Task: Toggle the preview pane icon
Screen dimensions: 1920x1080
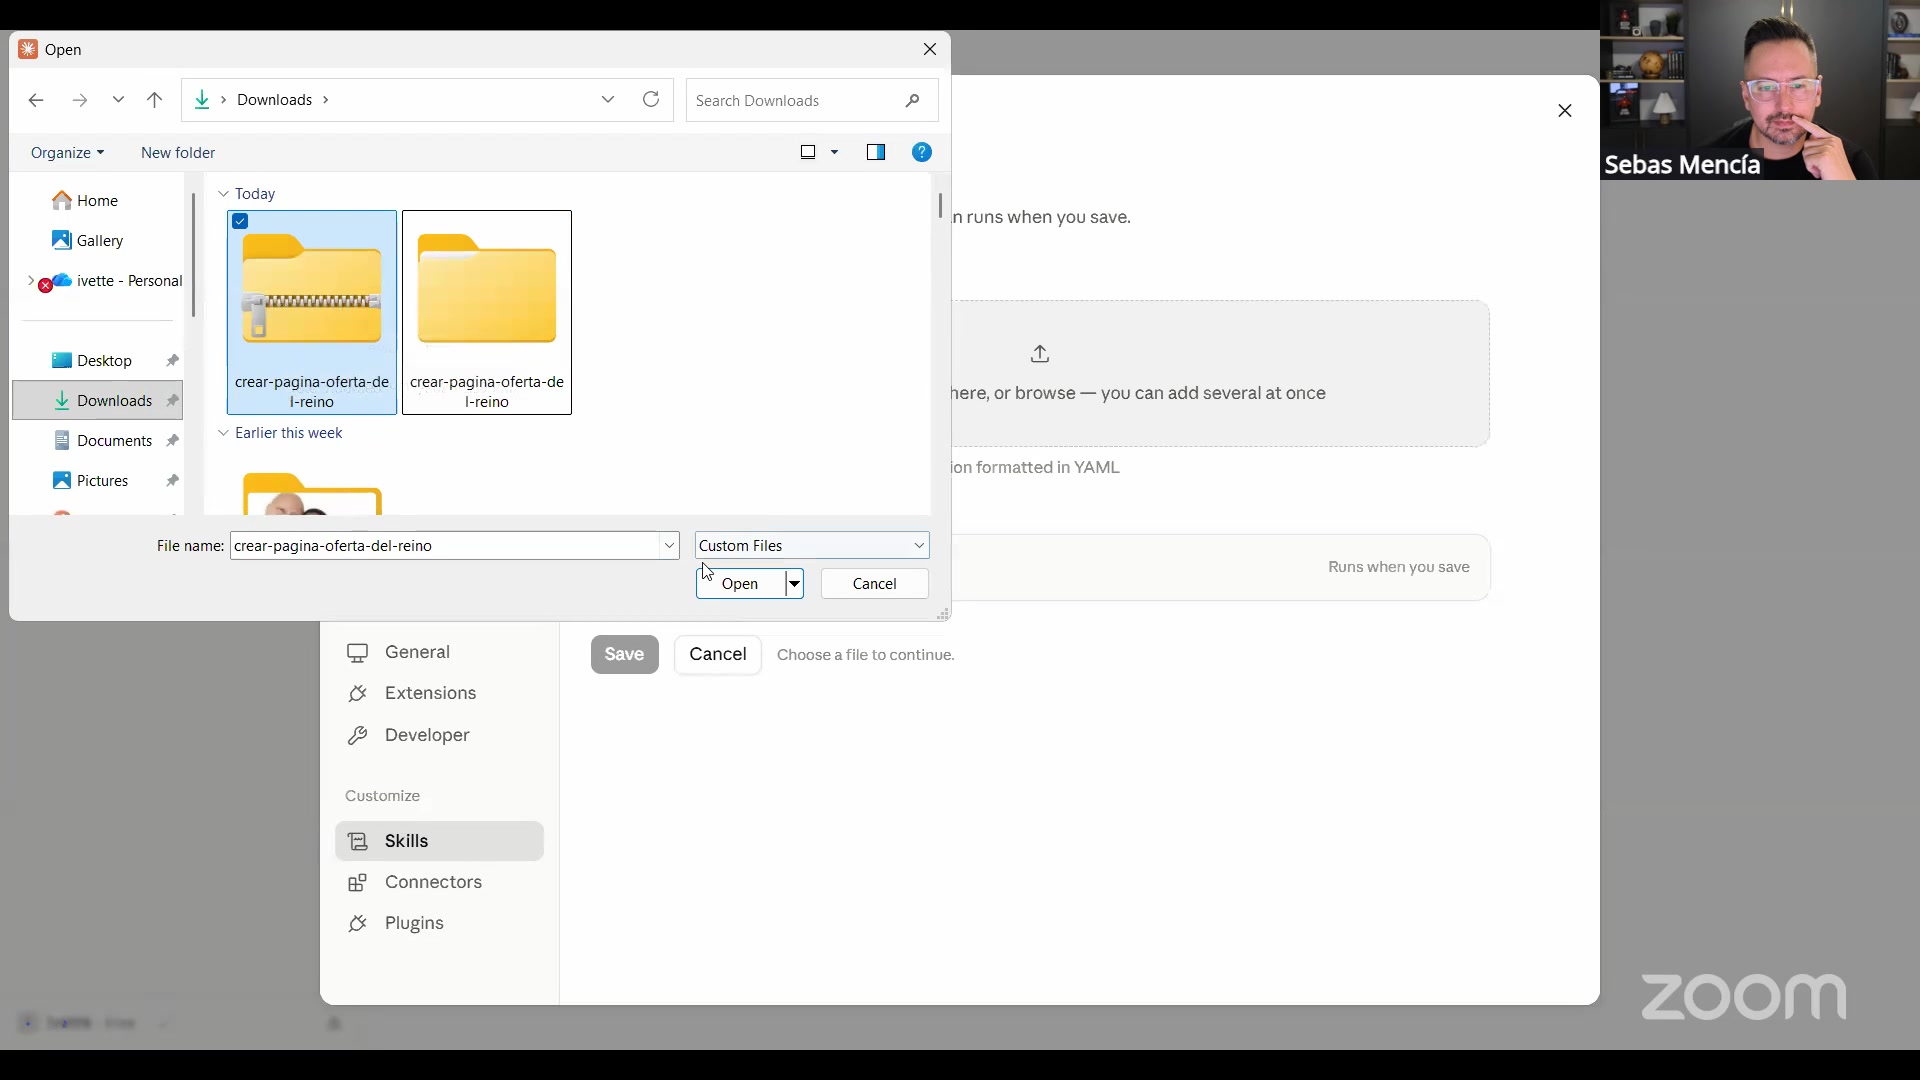Action: (x=876, y=152)
